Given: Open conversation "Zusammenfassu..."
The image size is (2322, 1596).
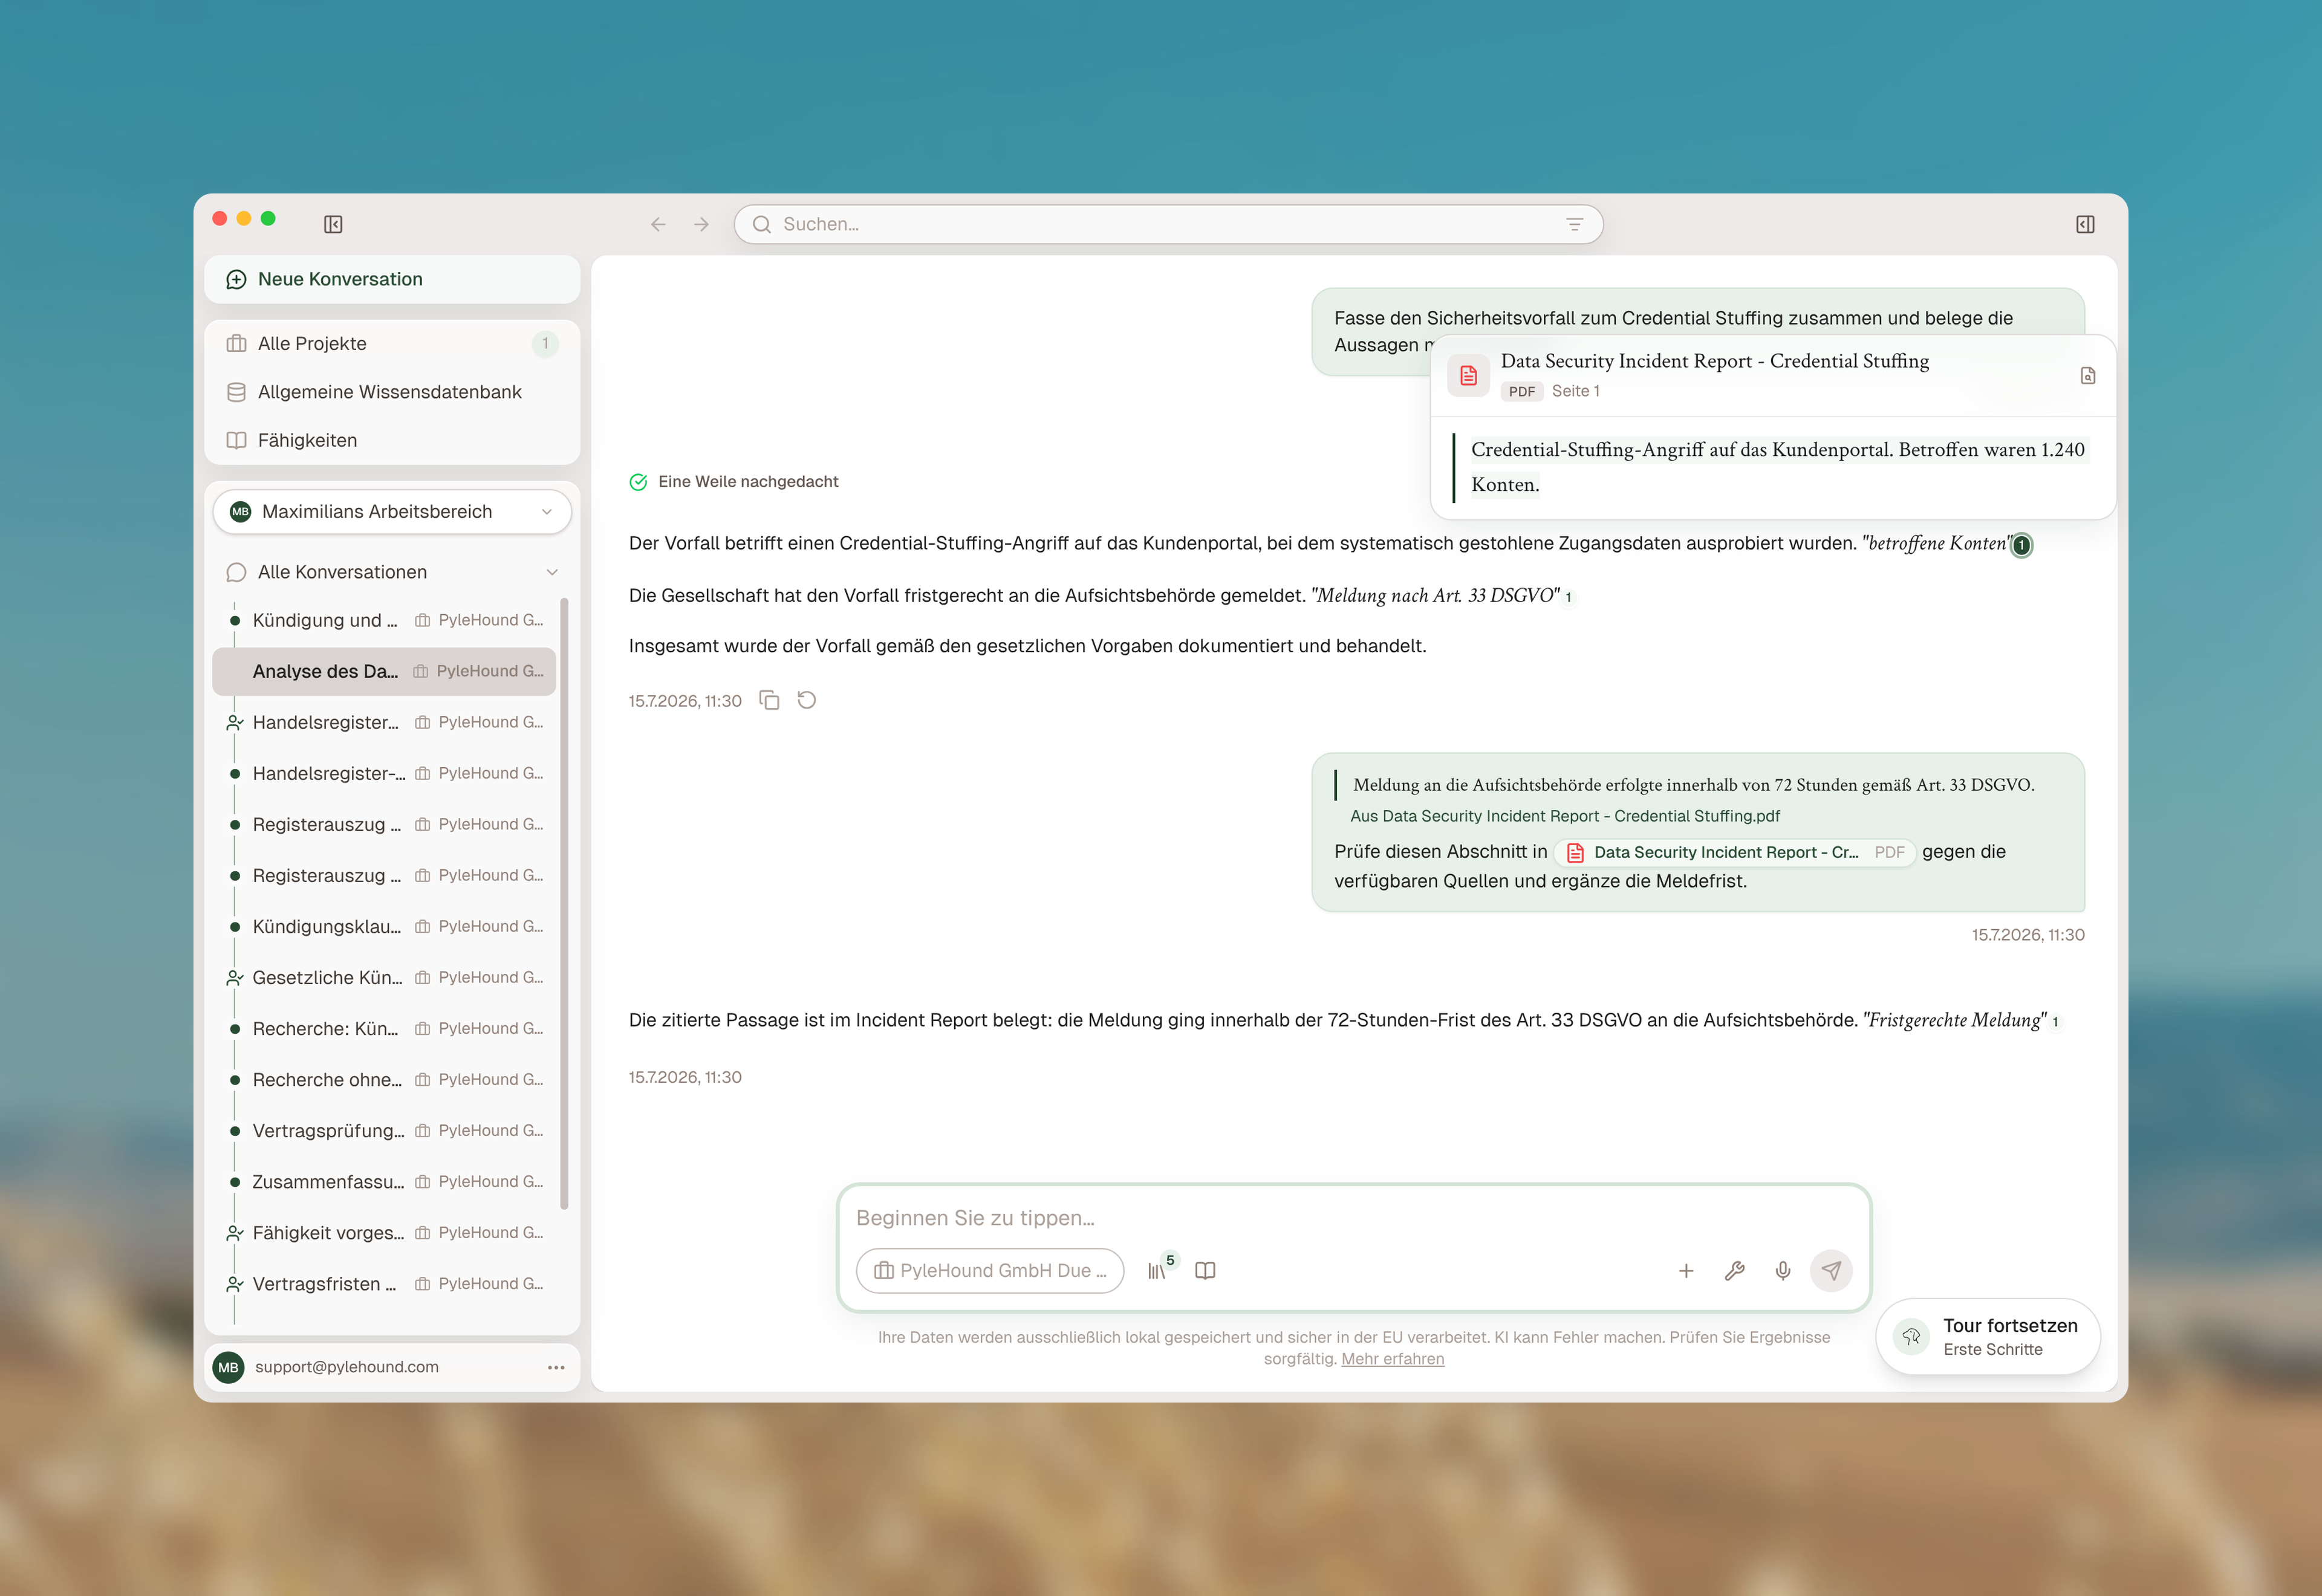Looking at the screenshot, I should pyautogui.click(x=384, y=1181).
